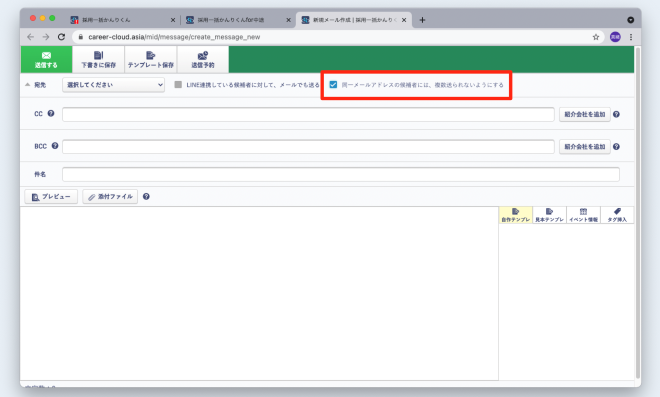Click the BCC help question icon
Image resolution: width=660 pixels, height=397 pixels.
coord(55,146)
